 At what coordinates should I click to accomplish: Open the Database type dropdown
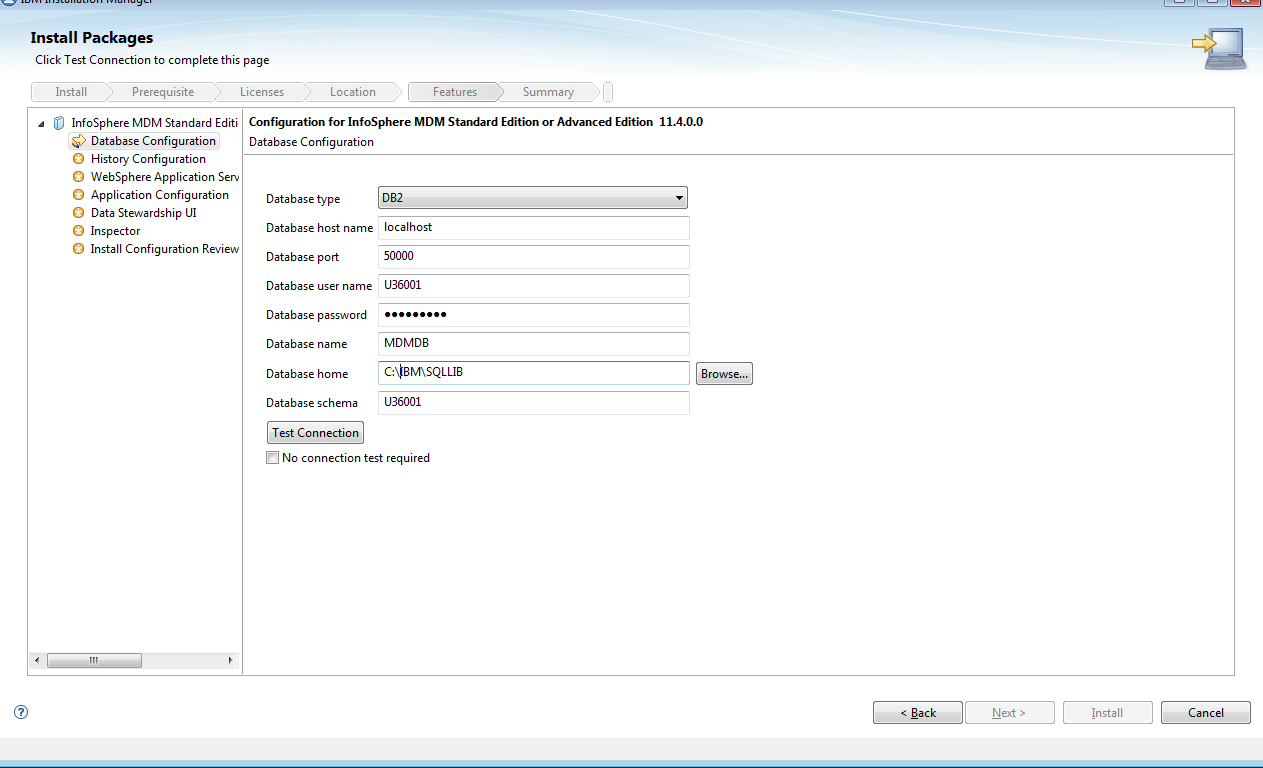533,198
